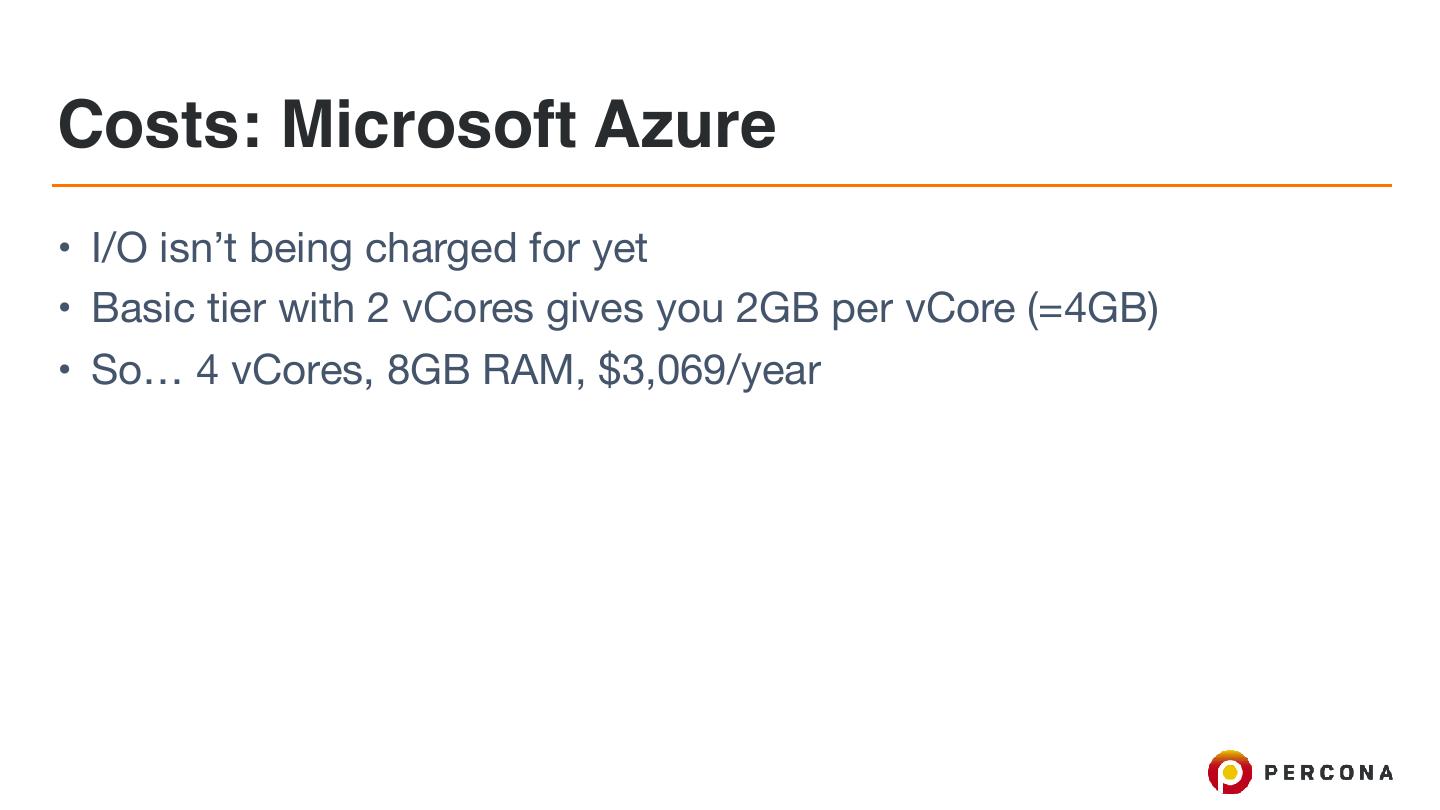The width and height of the screenshot is (1440, 810).
Task: Click the PERCONA wordmark text
Action: click(x=1329, y=772)
